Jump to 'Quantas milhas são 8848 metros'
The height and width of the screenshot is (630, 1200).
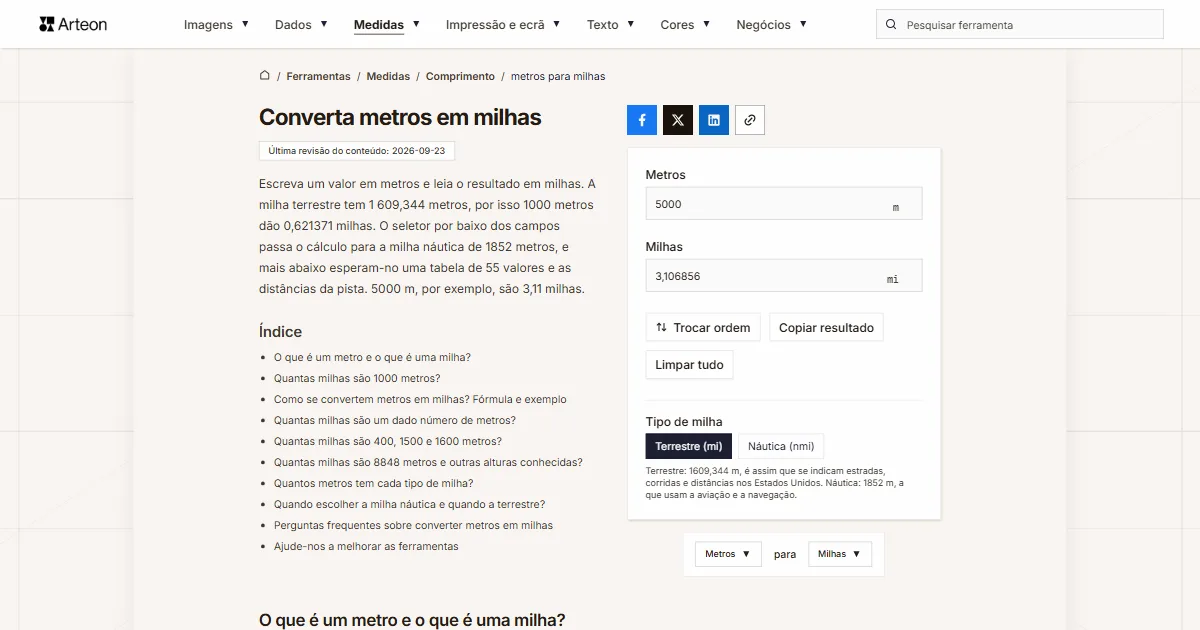(428, 462)
